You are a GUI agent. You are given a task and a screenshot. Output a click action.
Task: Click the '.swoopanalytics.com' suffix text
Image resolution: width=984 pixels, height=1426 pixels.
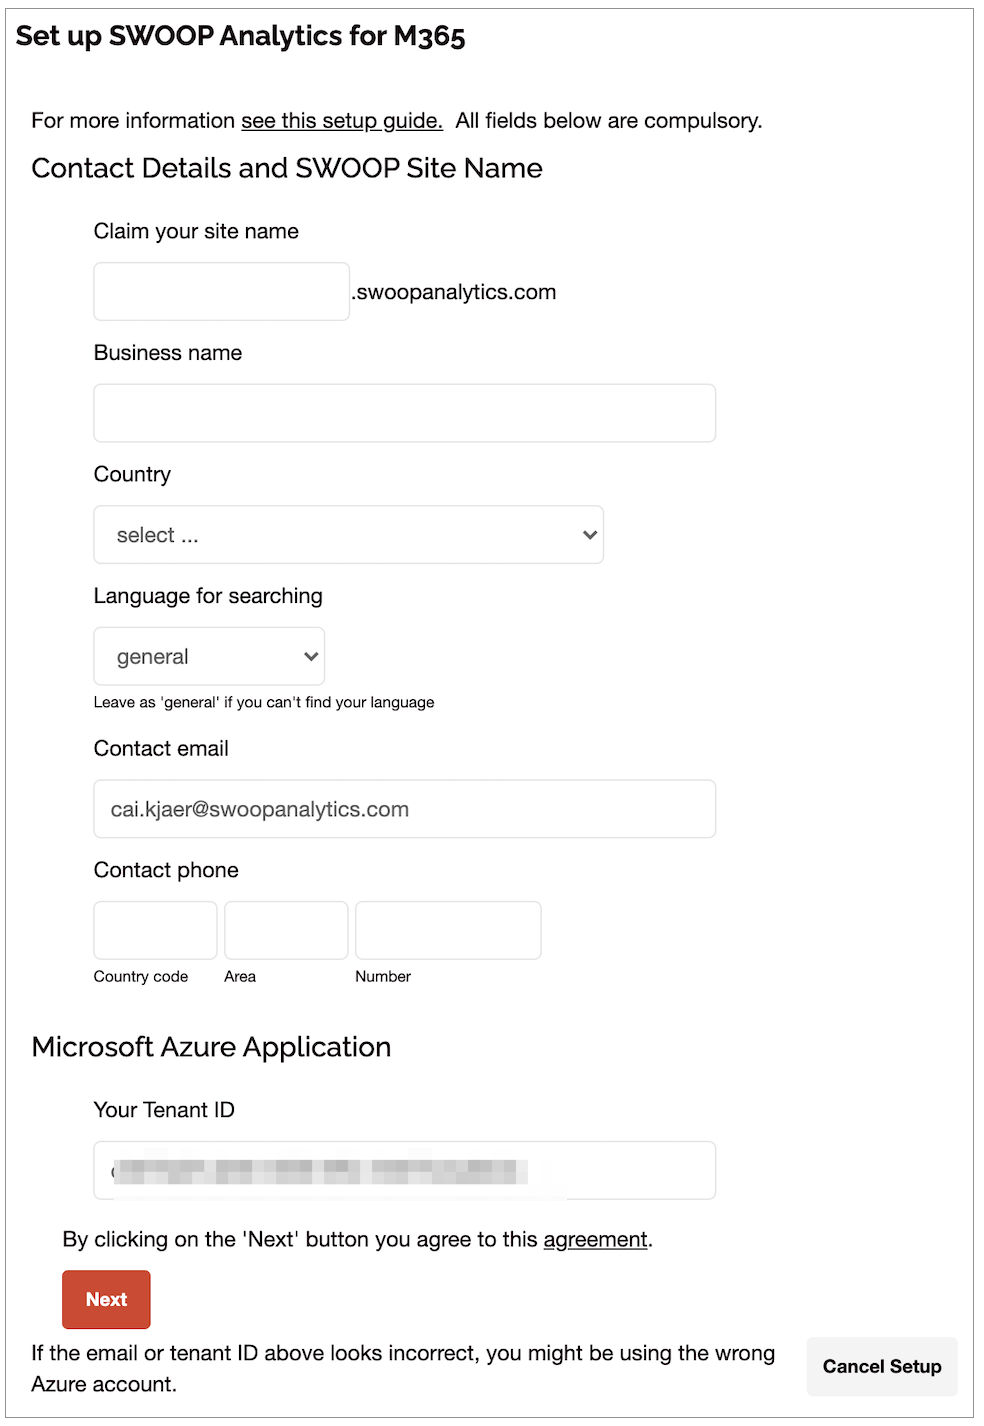454,292
